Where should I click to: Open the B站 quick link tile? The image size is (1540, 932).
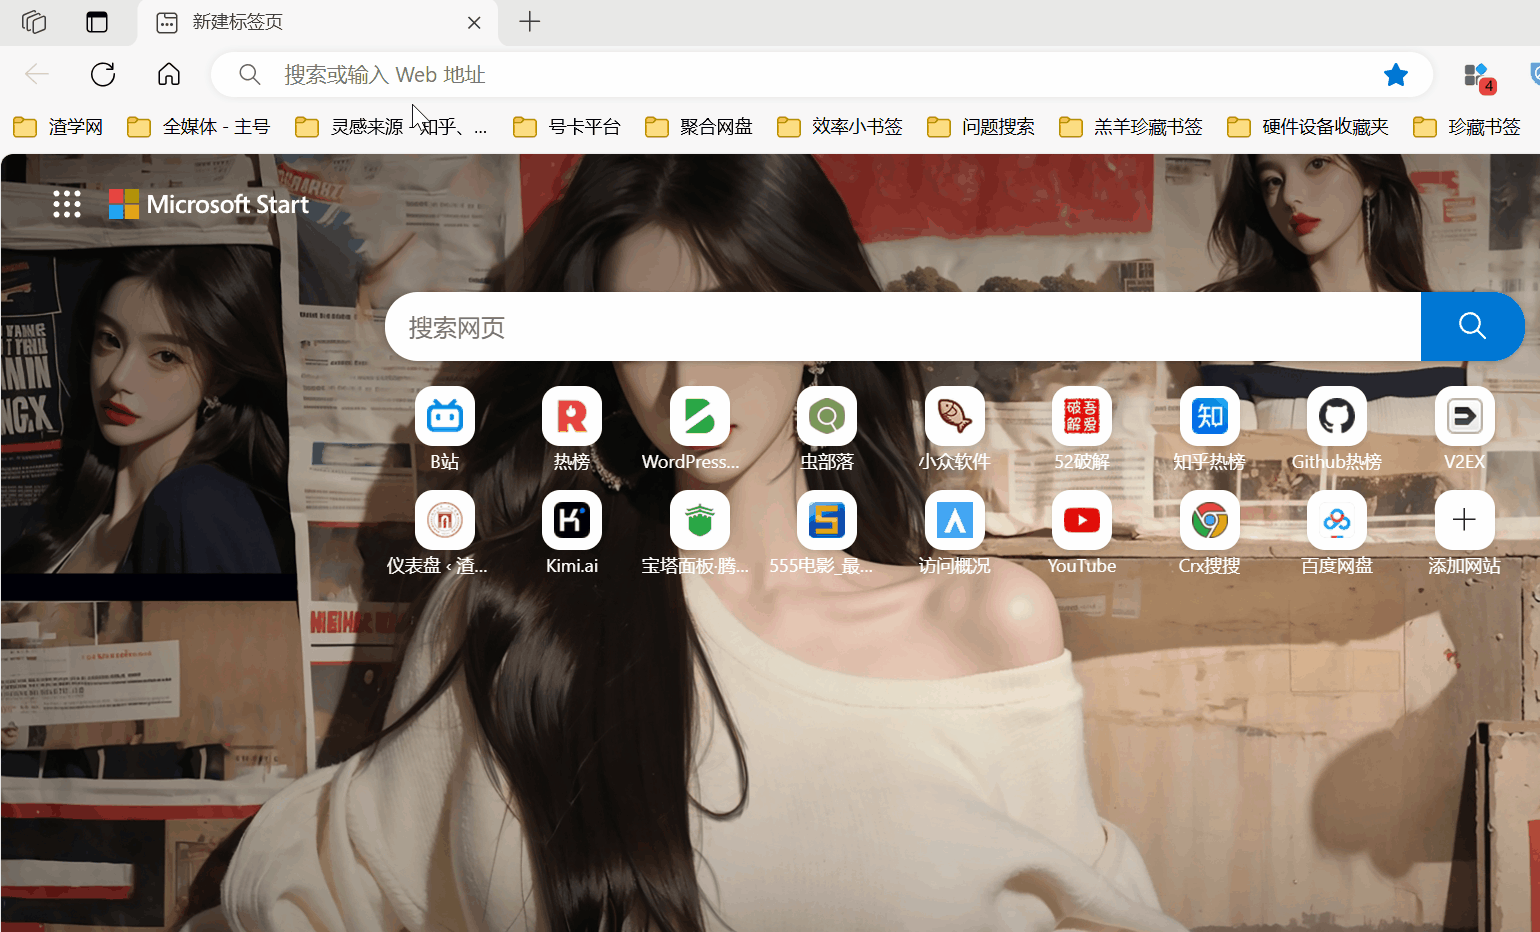point(445,417)
